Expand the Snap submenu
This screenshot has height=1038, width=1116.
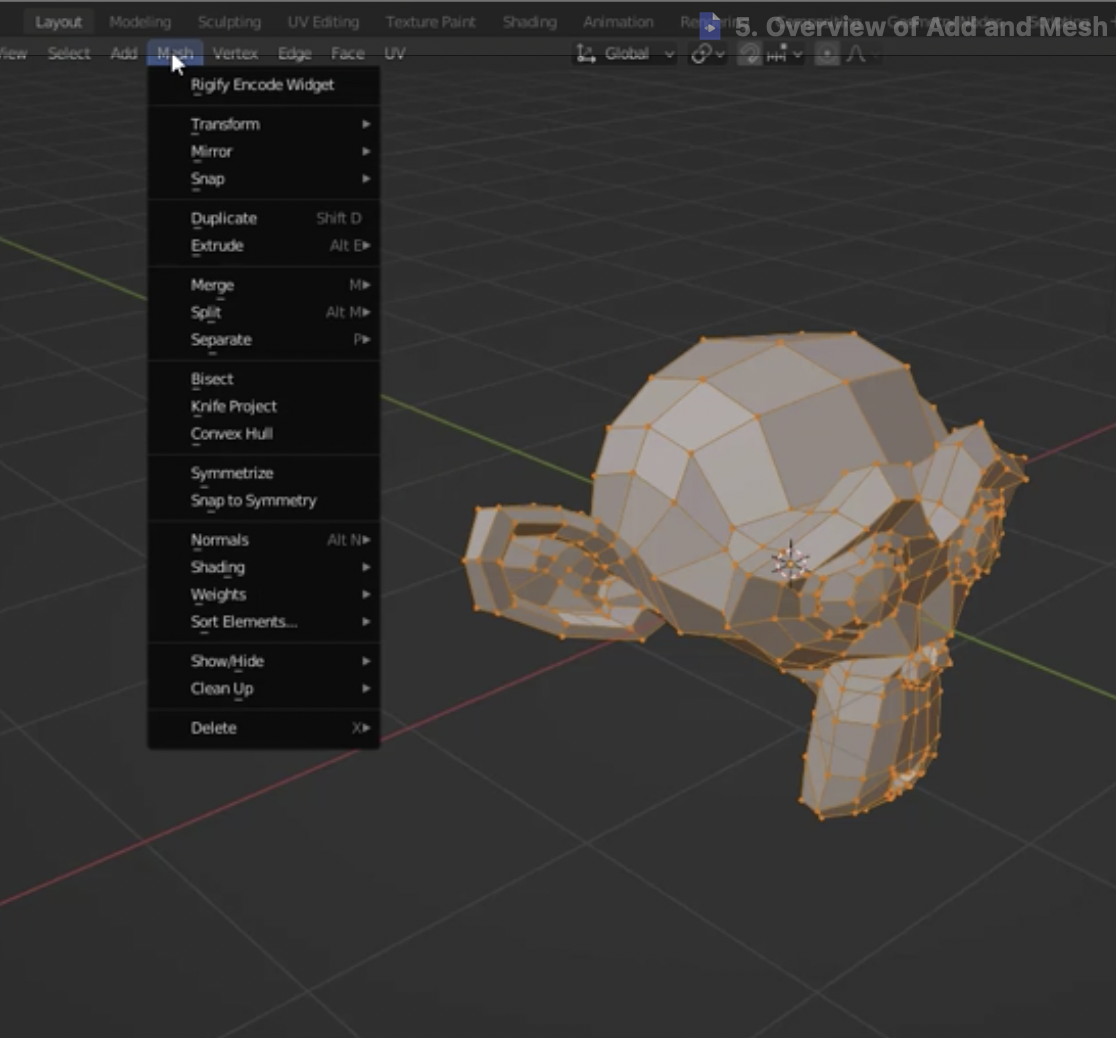pos(263,179)
